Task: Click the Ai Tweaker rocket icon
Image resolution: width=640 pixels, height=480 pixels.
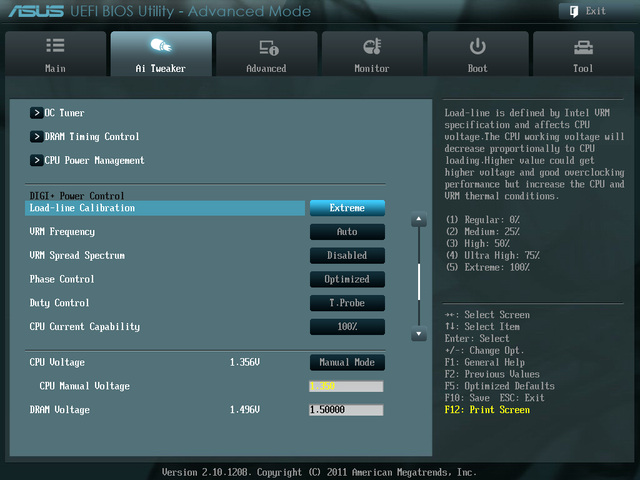Action: [161, 45]
